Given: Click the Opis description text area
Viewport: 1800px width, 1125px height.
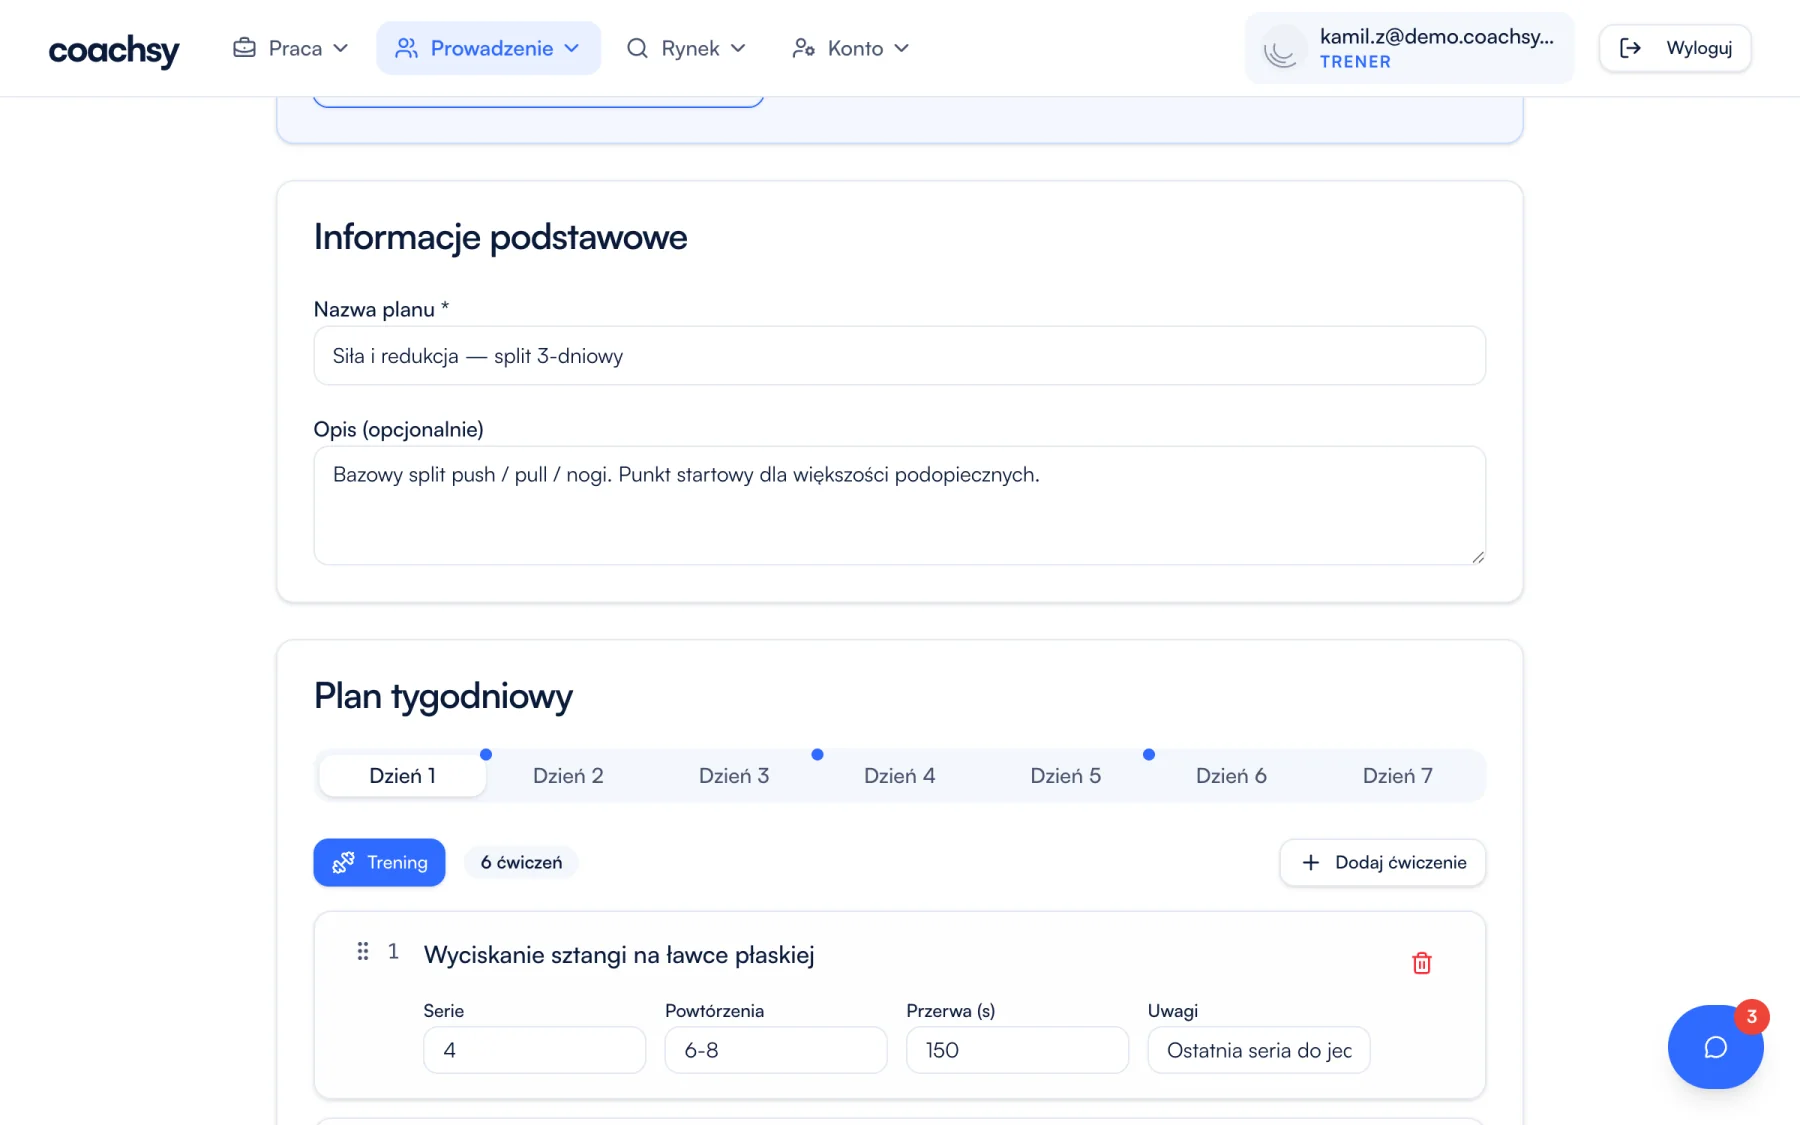Looking at the screenshot, I should click(x=900, y=505).
